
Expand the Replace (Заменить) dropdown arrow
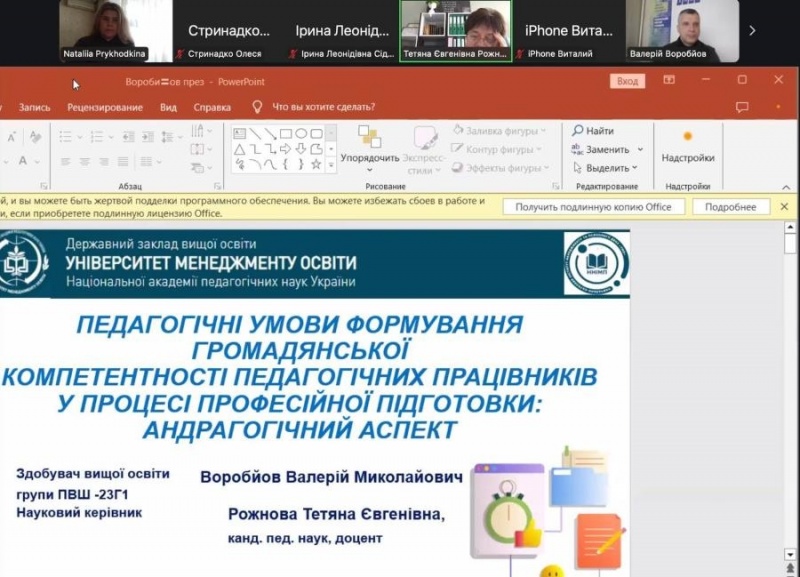[x=640, y=150]
